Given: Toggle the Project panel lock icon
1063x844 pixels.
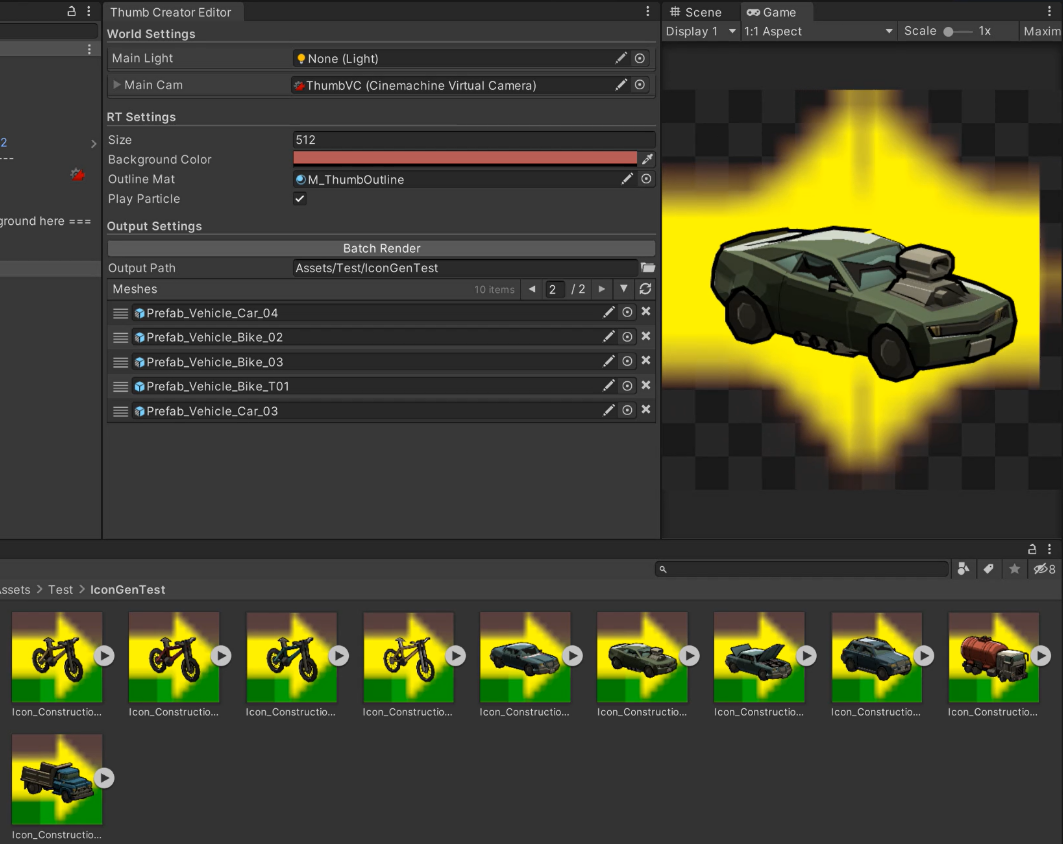Looking at the screenshot, I should (1032, 549).
